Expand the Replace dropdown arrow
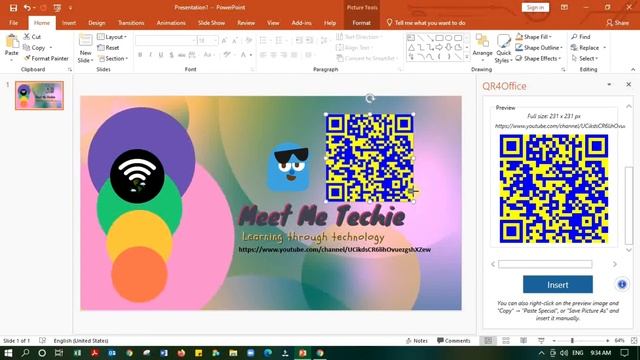This screenshot has width=640, height=360. 604,48
